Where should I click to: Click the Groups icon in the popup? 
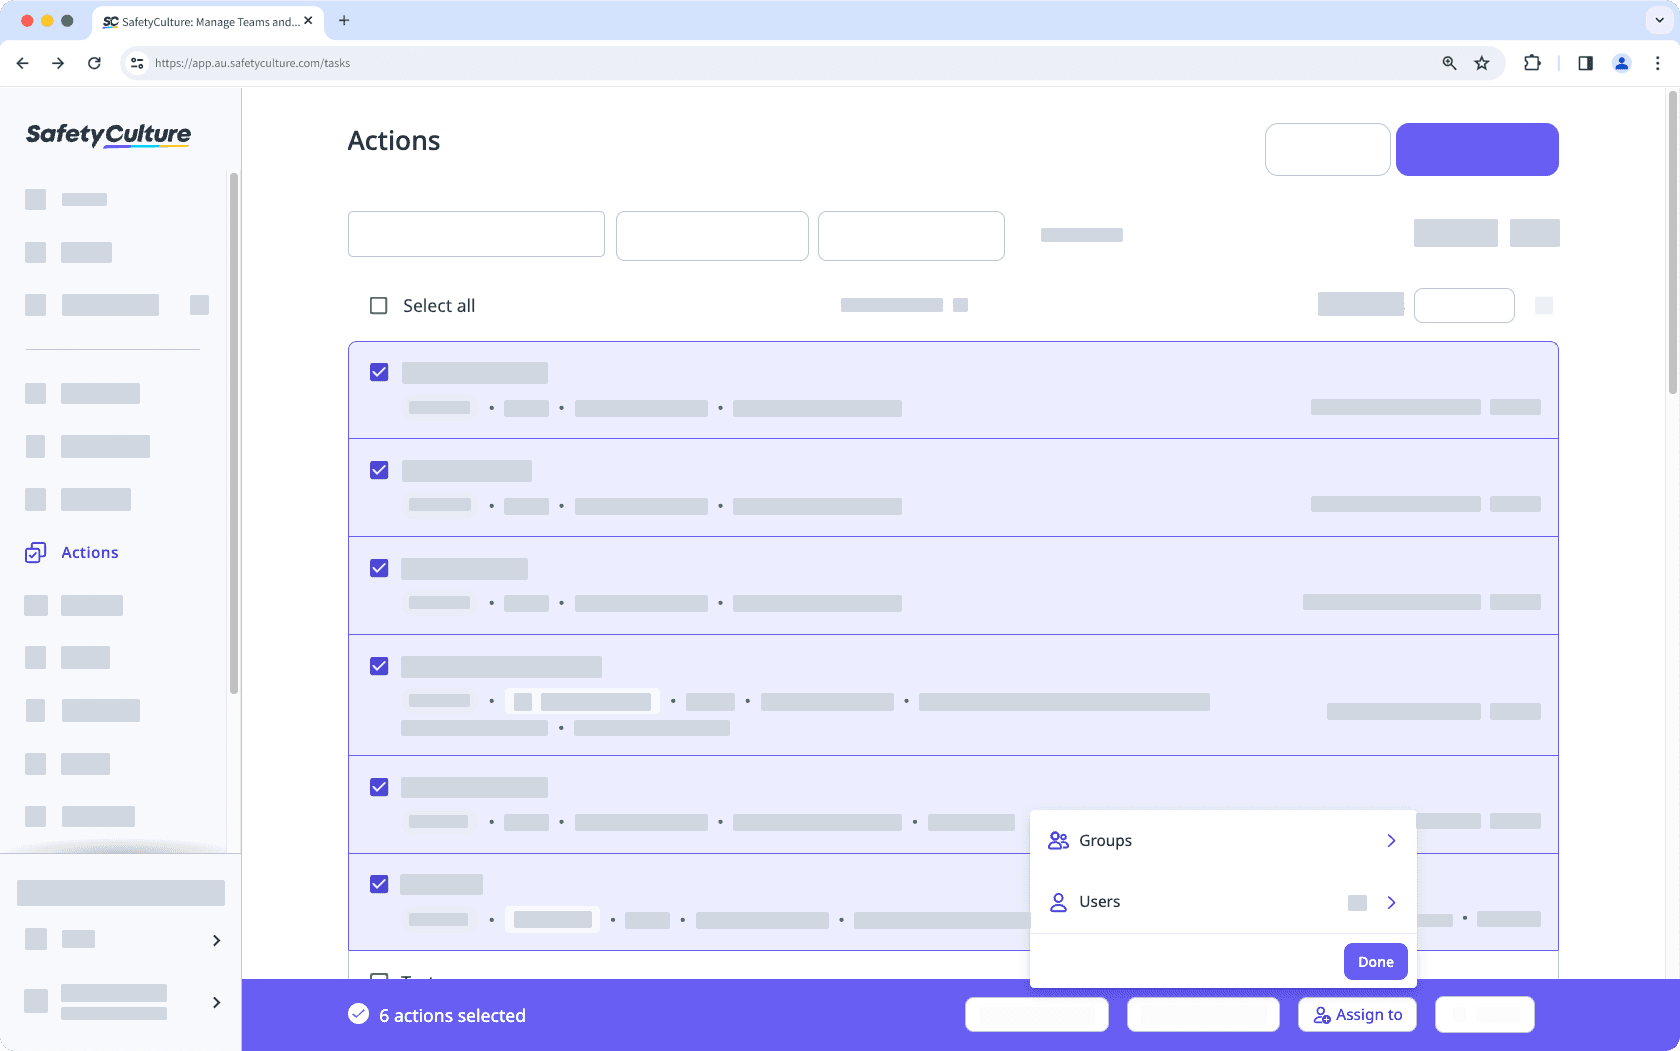pyautogui.click(x=1057, y=840)
